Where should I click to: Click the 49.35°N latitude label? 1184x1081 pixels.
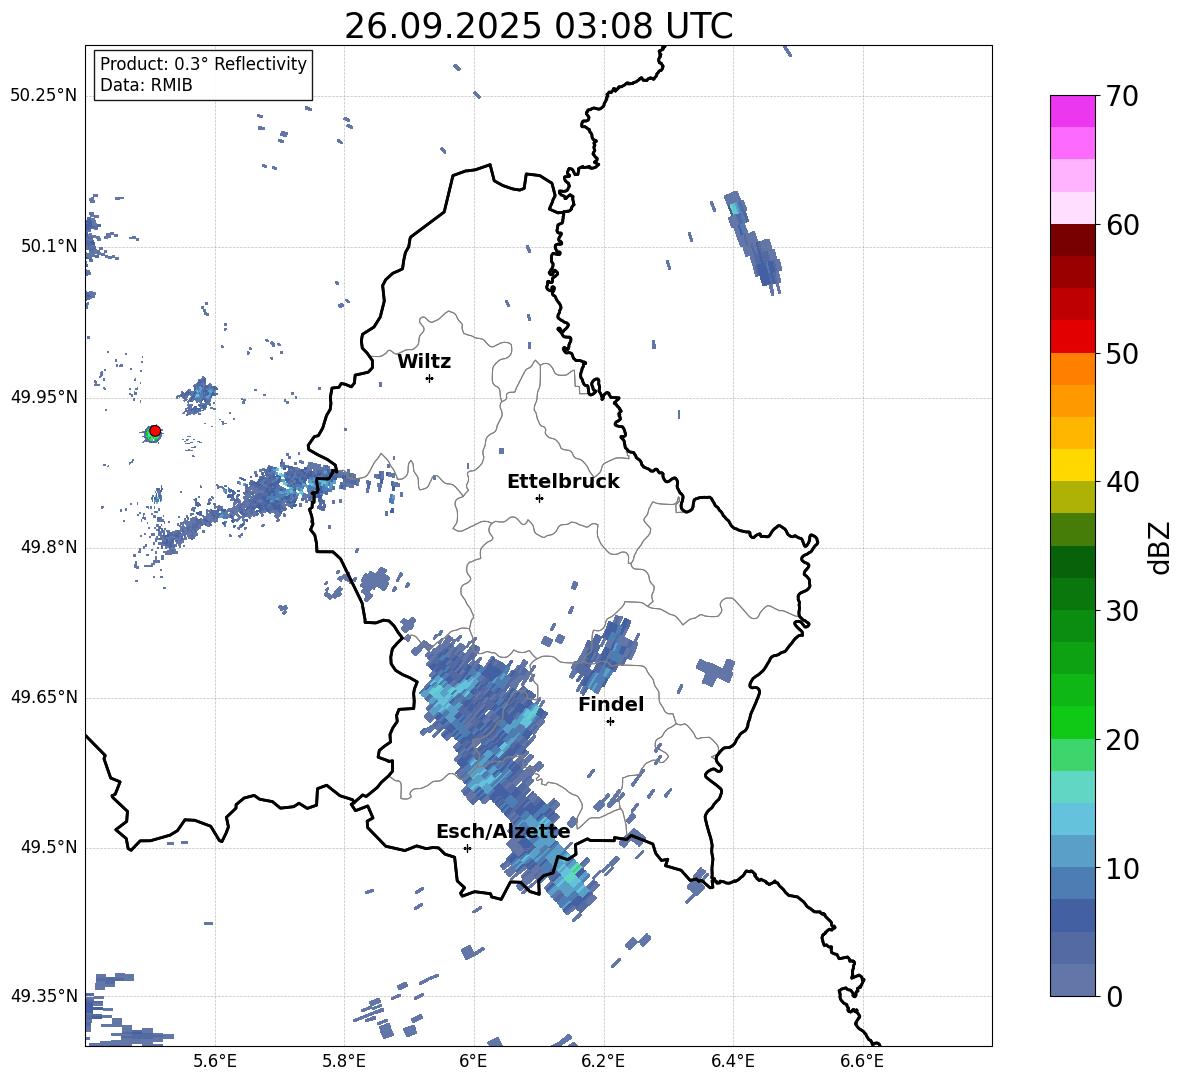pos(44,996)
